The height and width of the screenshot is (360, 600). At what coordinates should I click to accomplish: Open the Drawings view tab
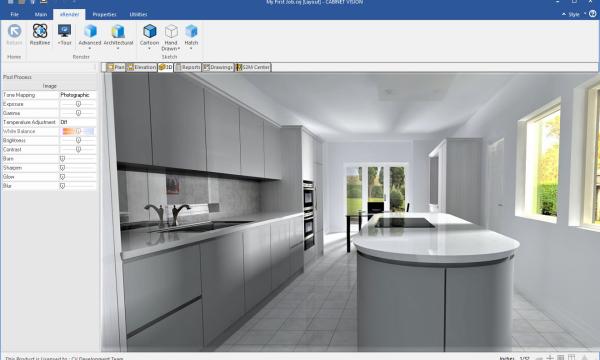pos(218,67)
